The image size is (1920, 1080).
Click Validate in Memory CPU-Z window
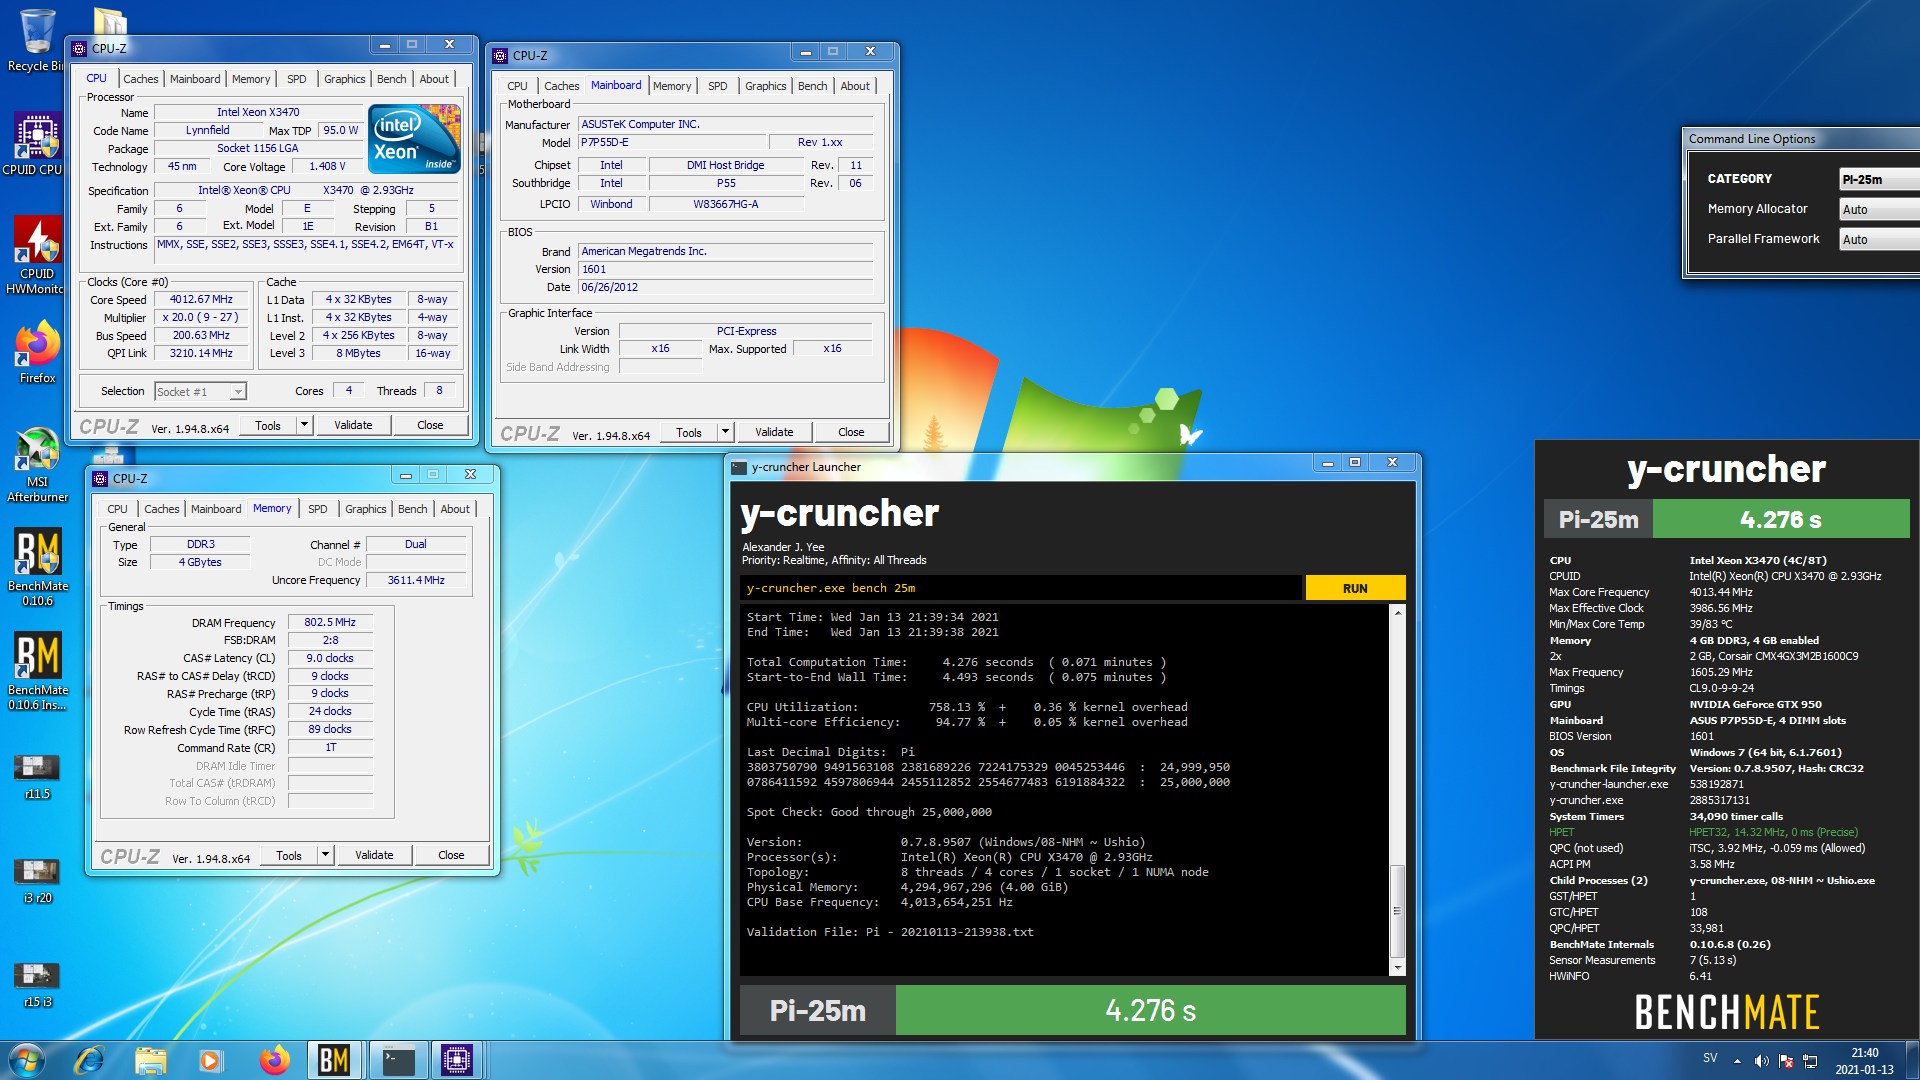(x=374, y=855)
